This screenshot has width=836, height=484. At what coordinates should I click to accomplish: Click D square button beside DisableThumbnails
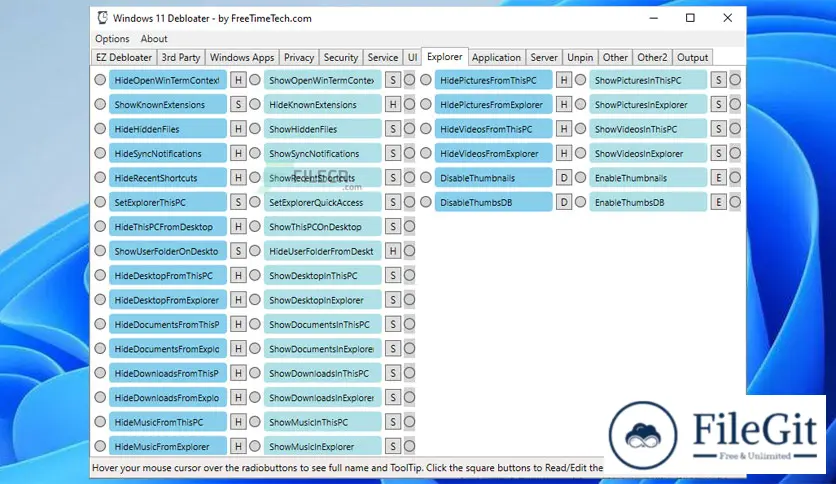pos(564,178)
